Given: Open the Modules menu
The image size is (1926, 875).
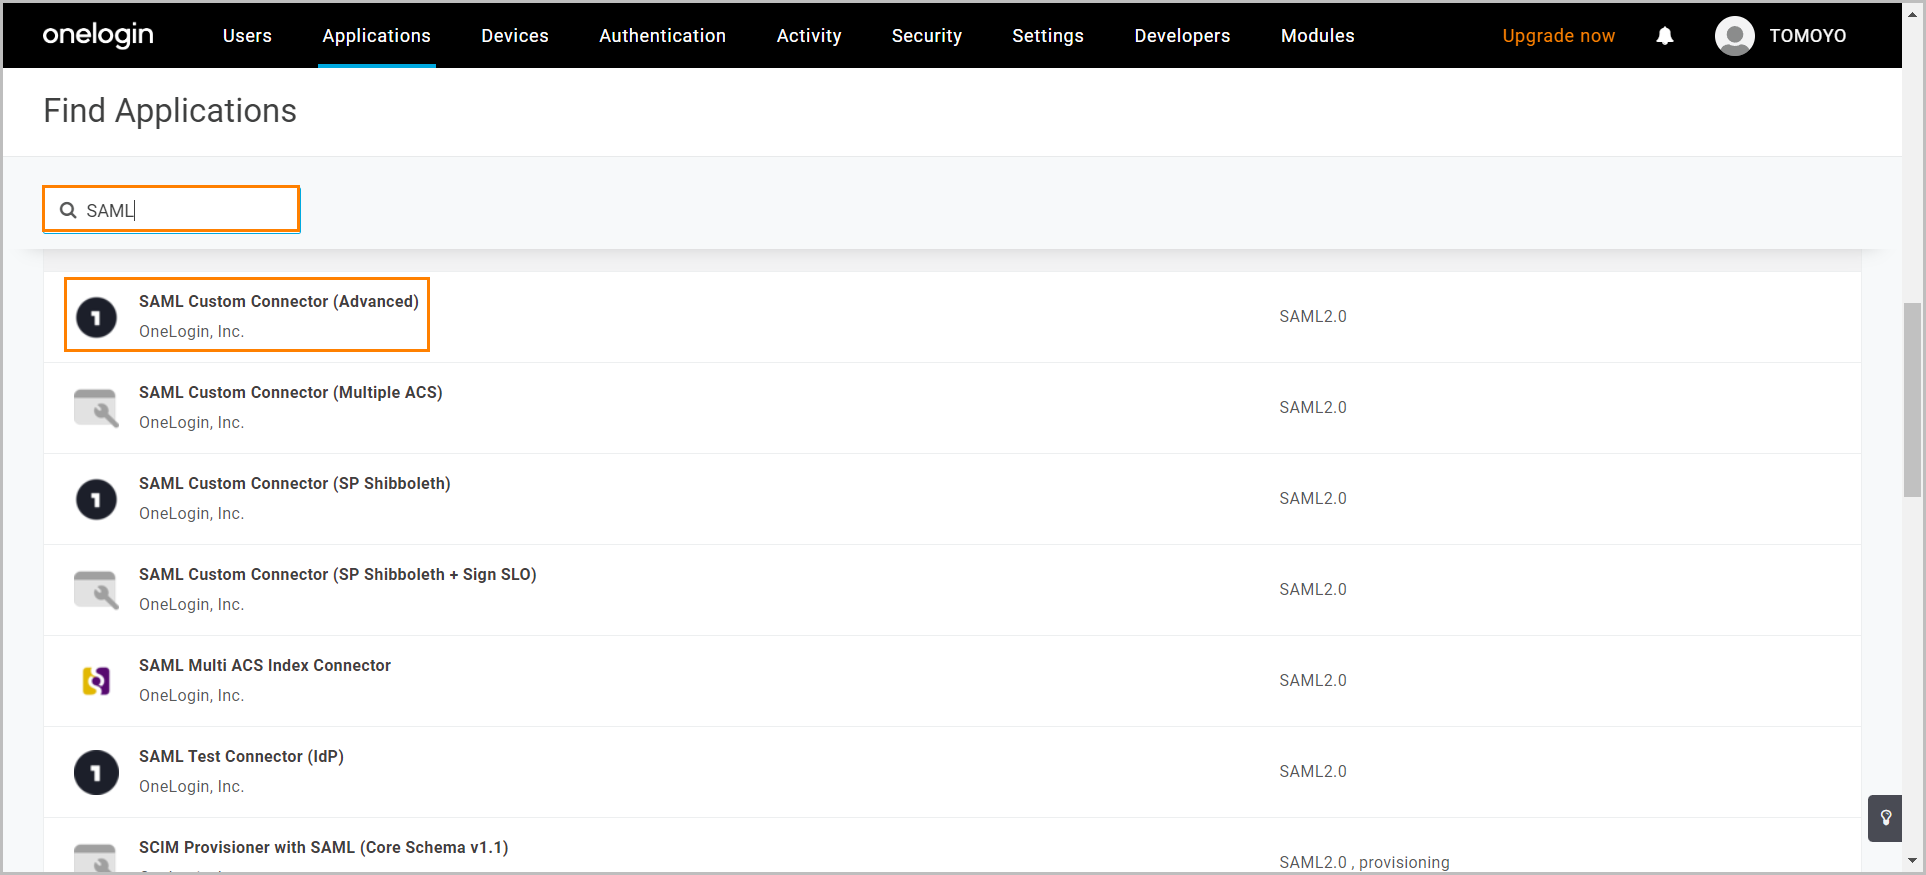Looking at the screenshot, I should [x=1318, y=36].
